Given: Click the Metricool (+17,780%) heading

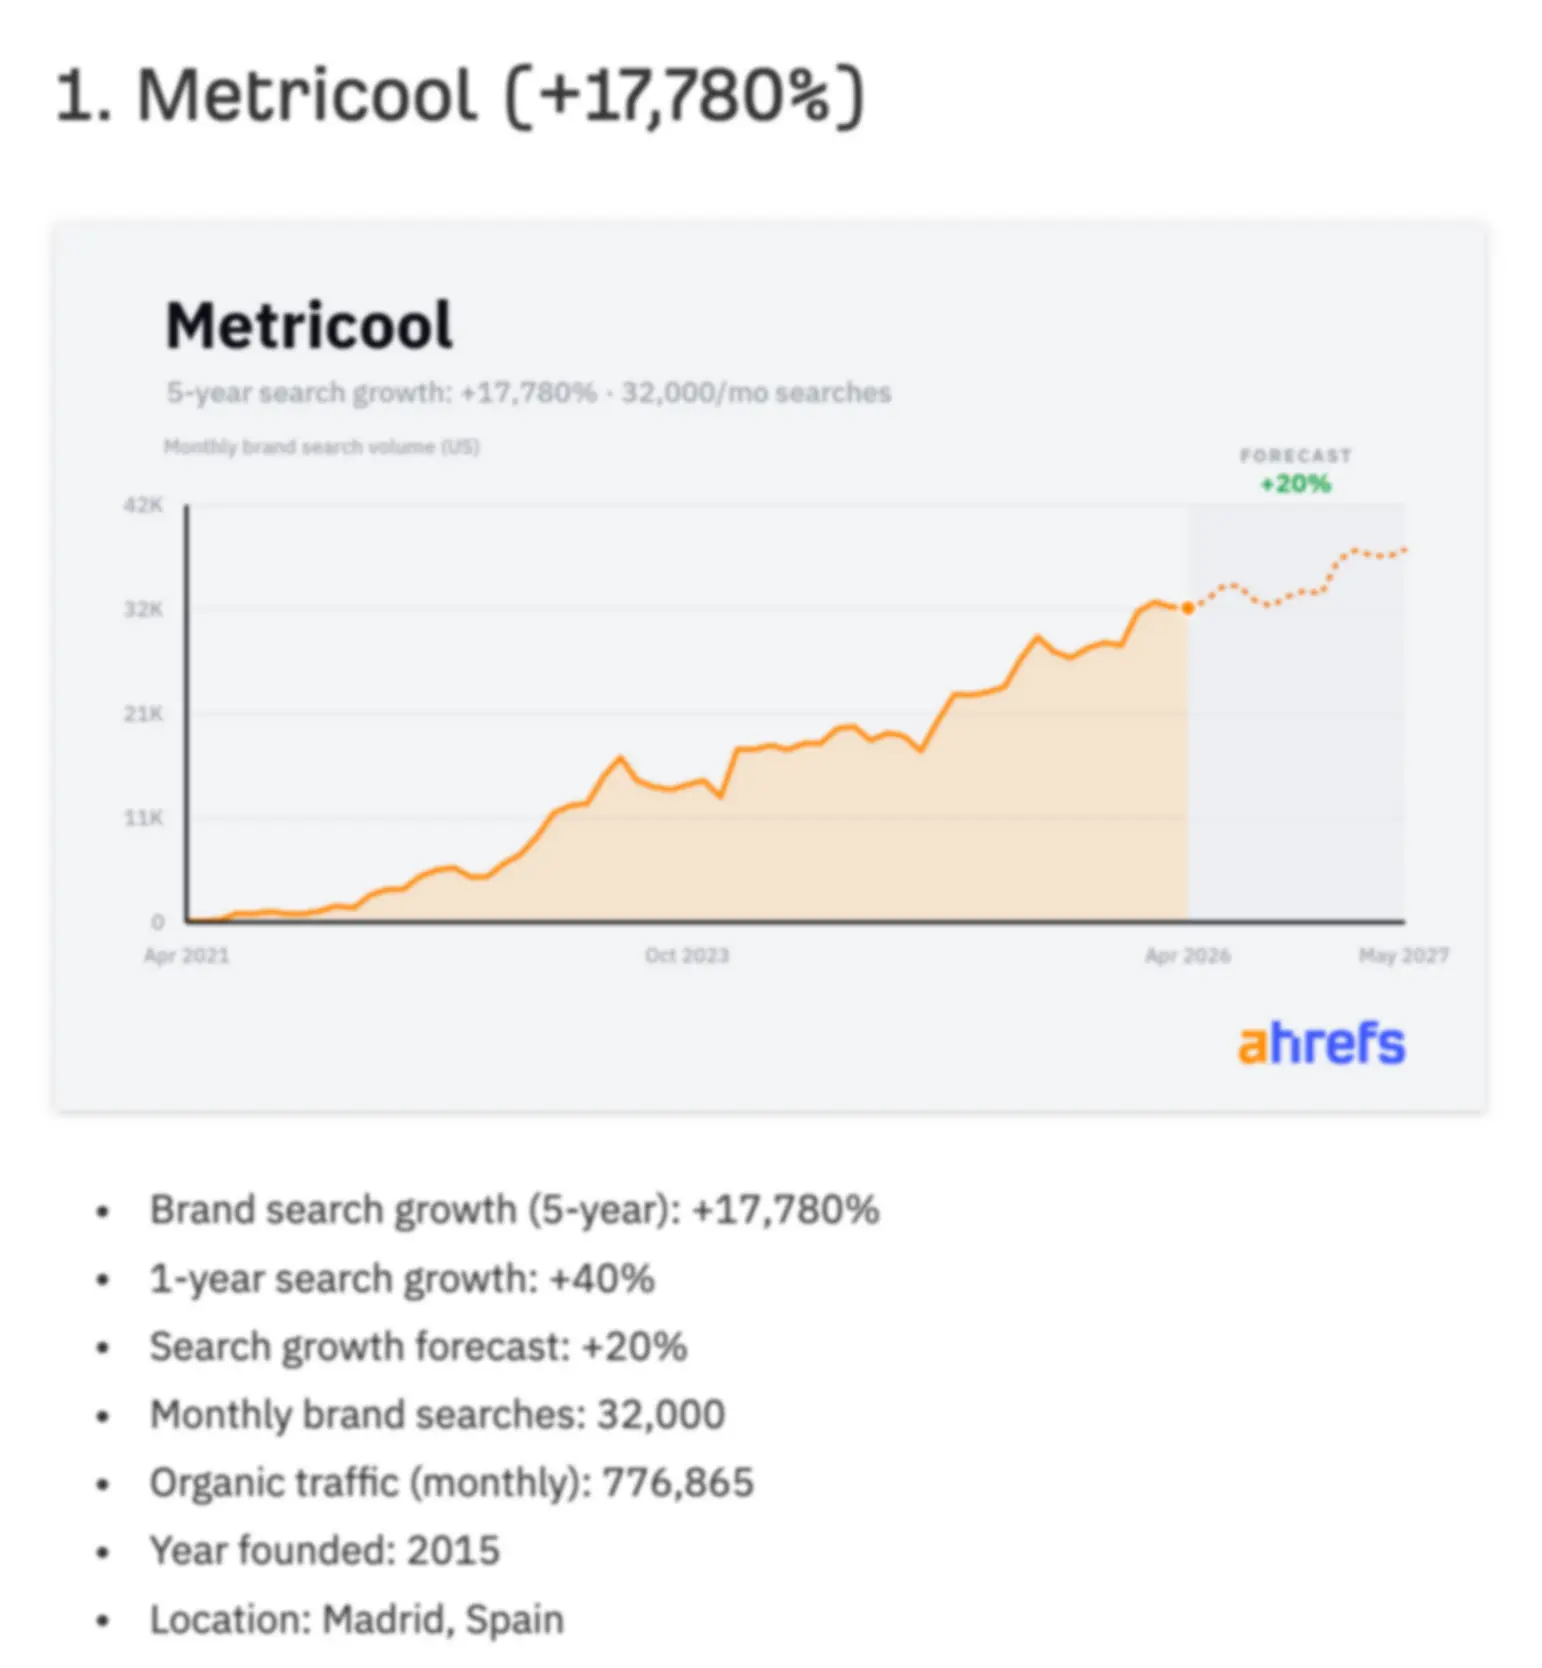Looking at the screenshot, I should [460, 97].
